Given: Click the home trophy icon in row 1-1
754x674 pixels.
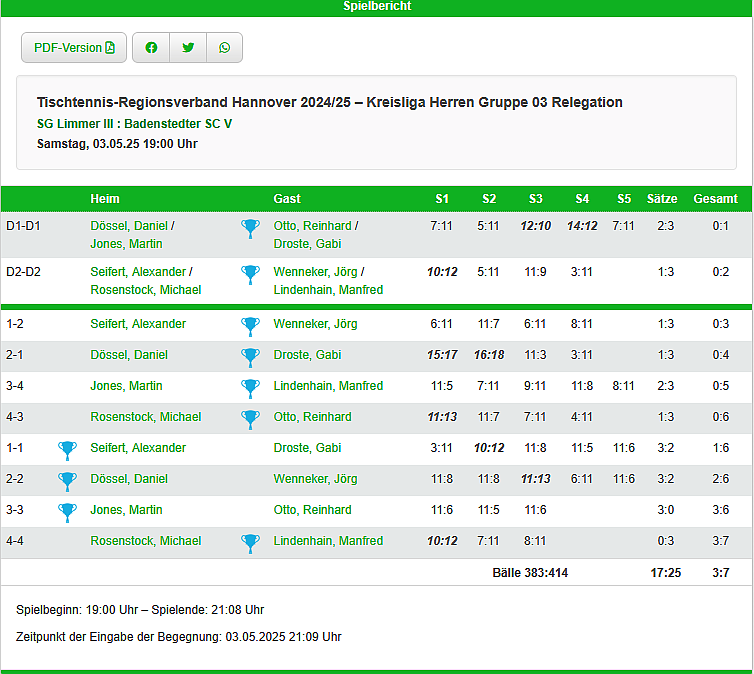Looking at the screenshot, I should pyautogui.click(x=67, y=449).
